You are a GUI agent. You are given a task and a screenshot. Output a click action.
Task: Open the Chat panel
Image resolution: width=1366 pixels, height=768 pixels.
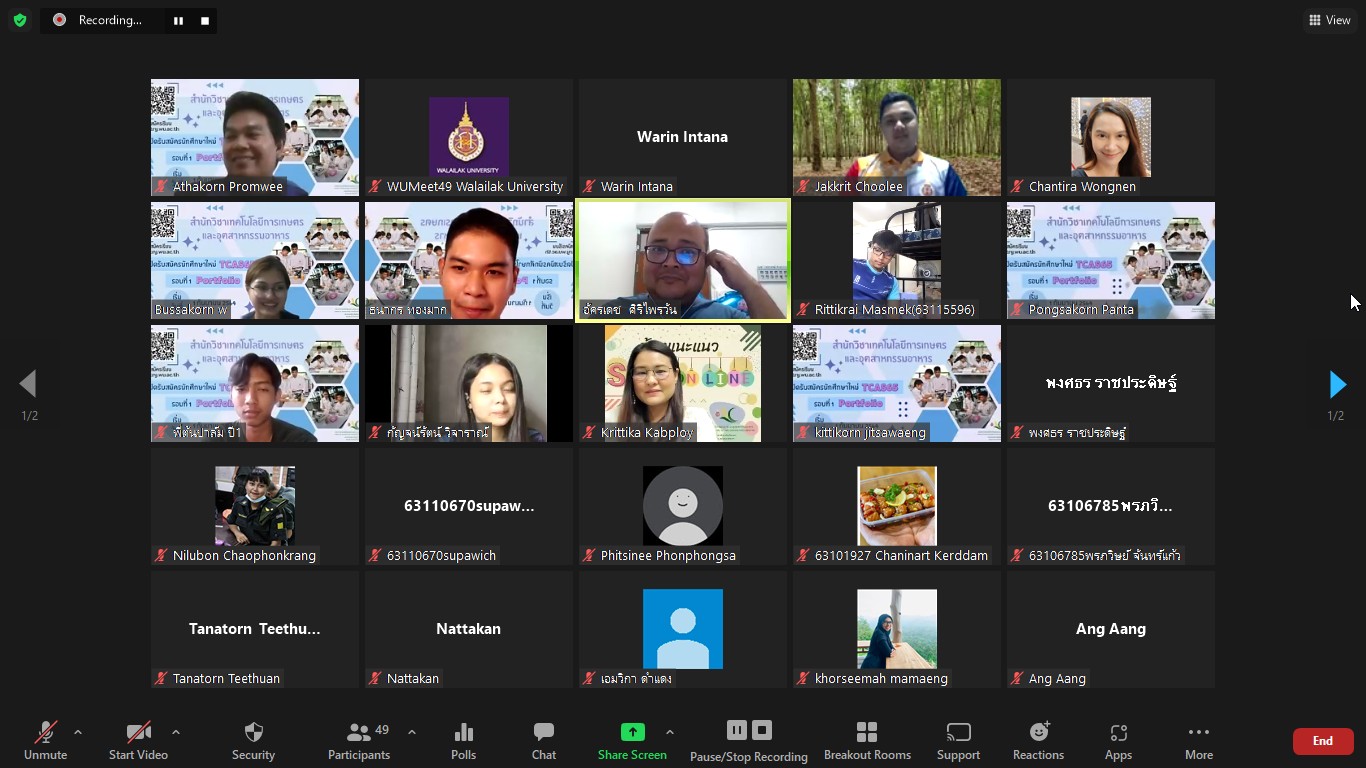(543, 741)
